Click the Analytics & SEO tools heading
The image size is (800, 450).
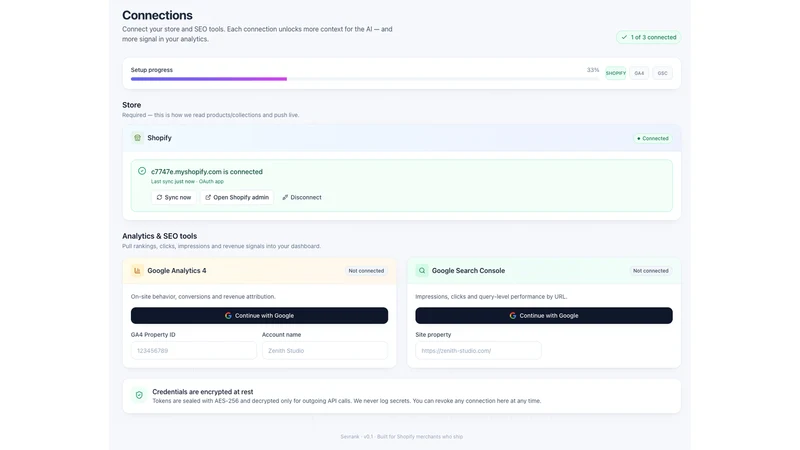[159, 236]
